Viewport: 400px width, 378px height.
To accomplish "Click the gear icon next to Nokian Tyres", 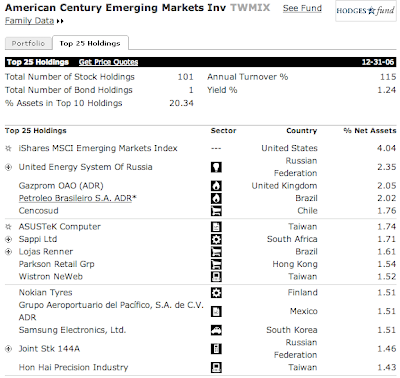I will (216, 293).
